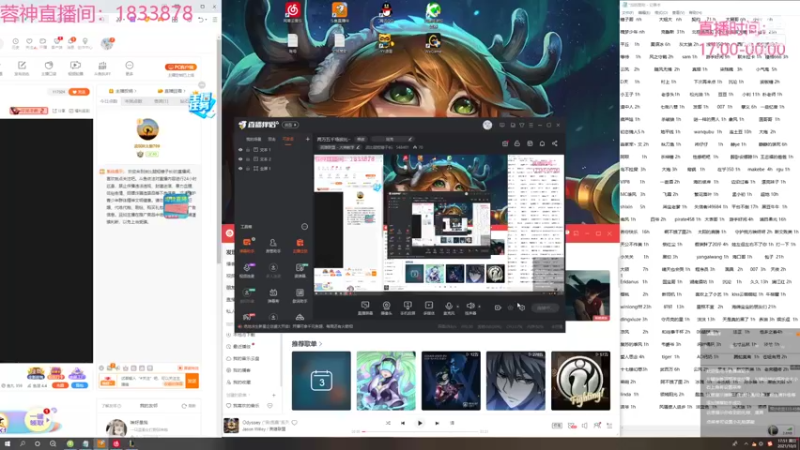
Task: Add a new scene with plus button
Action: coord(307,139)
